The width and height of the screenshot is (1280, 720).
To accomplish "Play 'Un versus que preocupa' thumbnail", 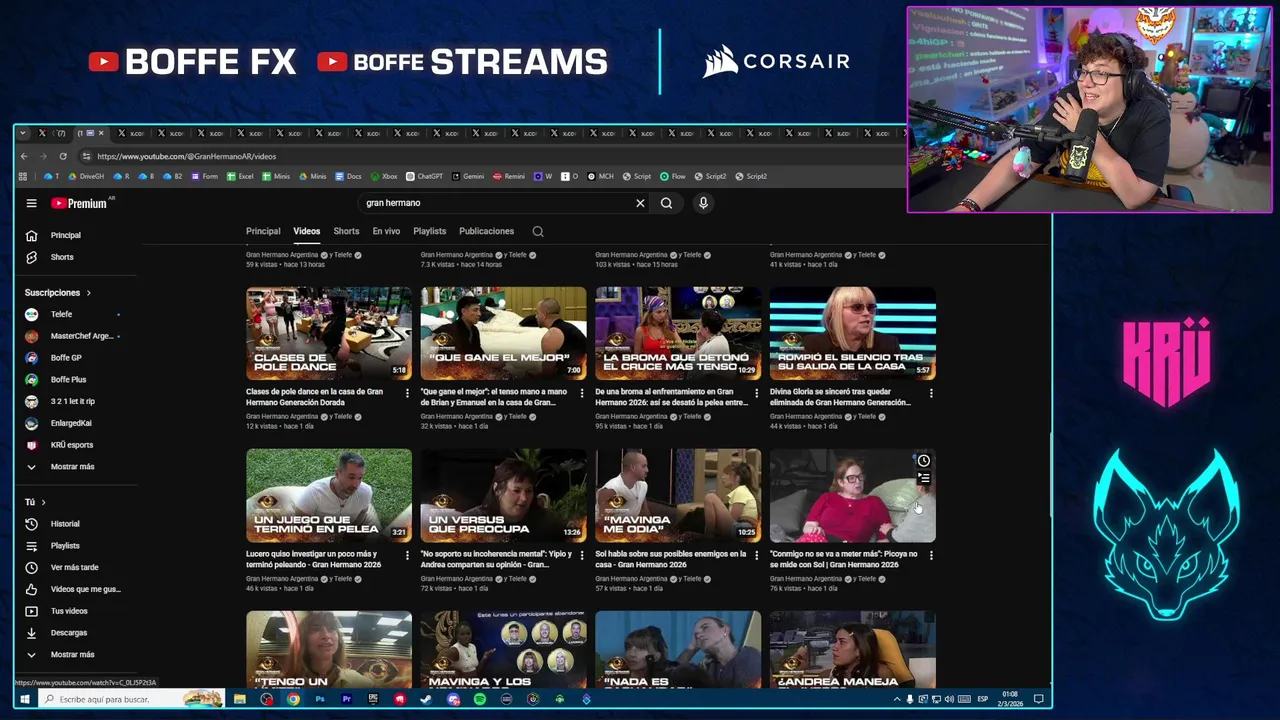I will pos(503,495).
